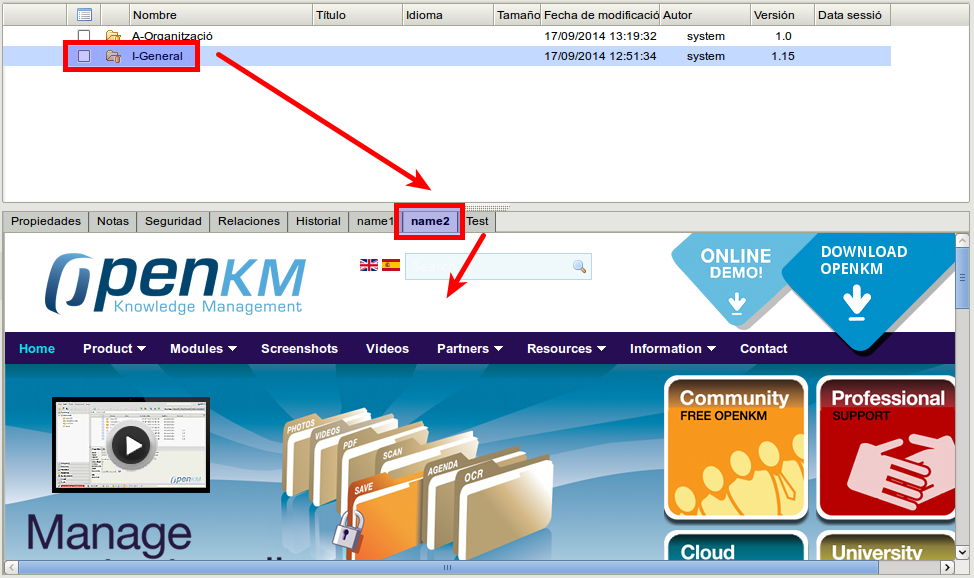Viewport: 974px width, 578px height.
Task: Click the horizontal scrollbar at the bottom
Action: [447, 567]
